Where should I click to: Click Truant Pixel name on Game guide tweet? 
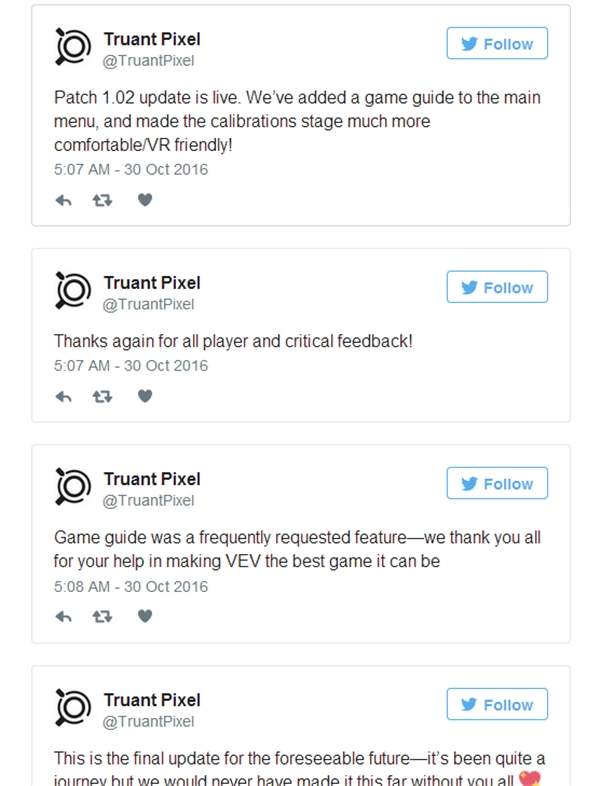(152, 479)
